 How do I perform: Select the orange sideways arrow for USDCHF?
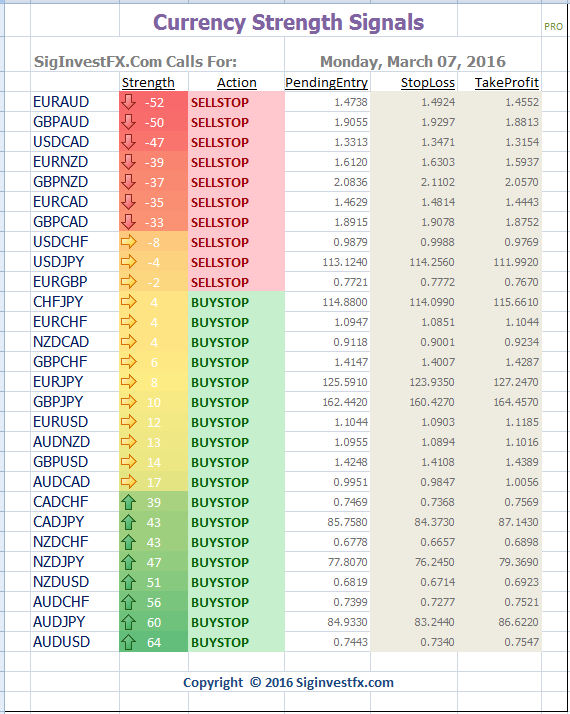point(129,242)
